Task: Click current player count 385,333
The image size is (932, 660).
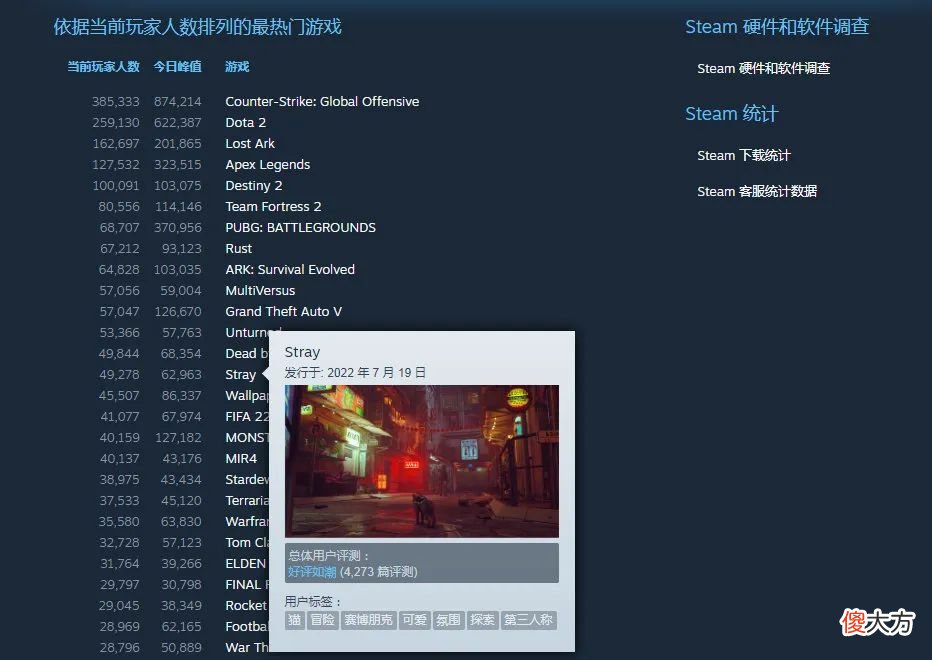Action: click(x=115, y=102)
